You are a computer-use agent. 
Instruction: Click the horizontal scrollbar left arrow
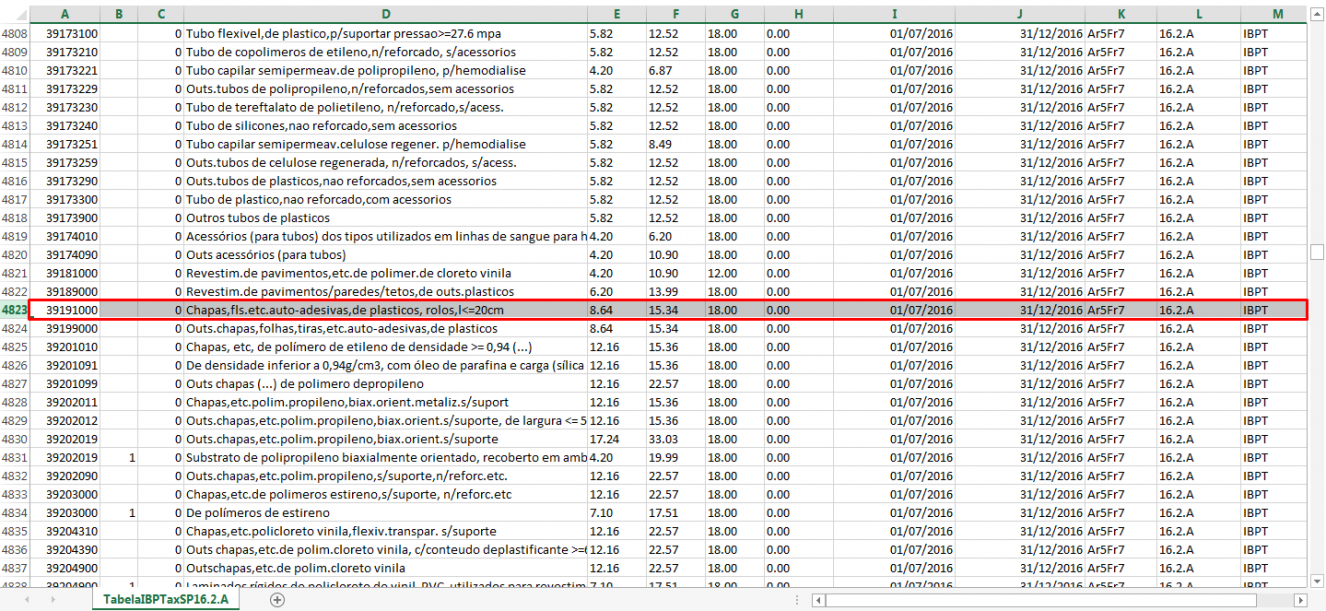(x=818, y=600)
